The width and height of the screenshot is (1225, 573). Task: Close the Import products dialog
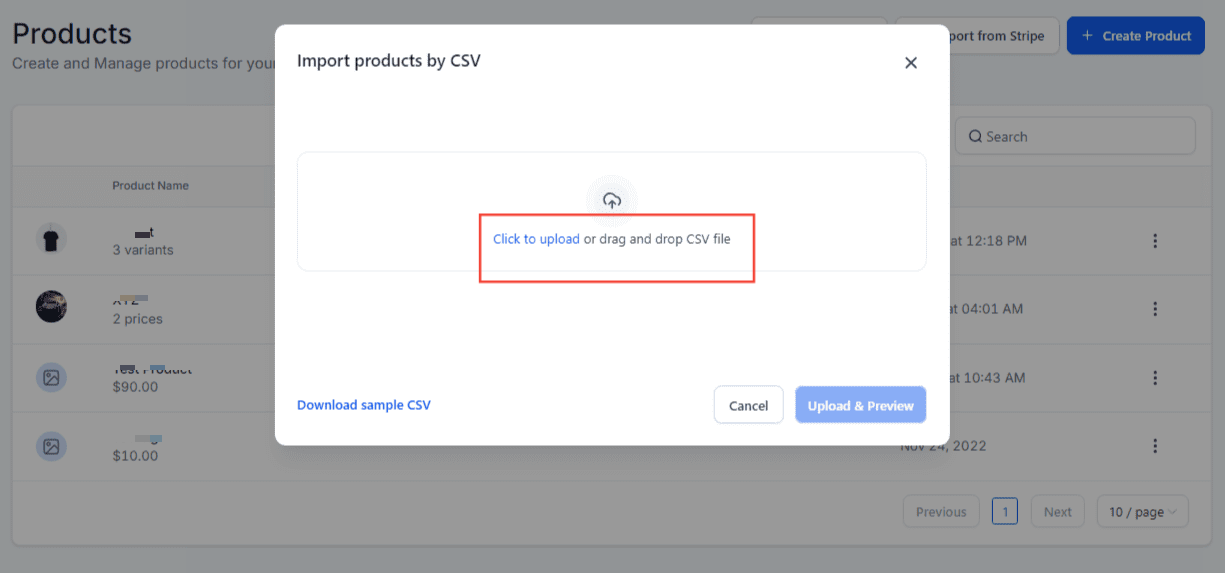(x=911, y=62)
